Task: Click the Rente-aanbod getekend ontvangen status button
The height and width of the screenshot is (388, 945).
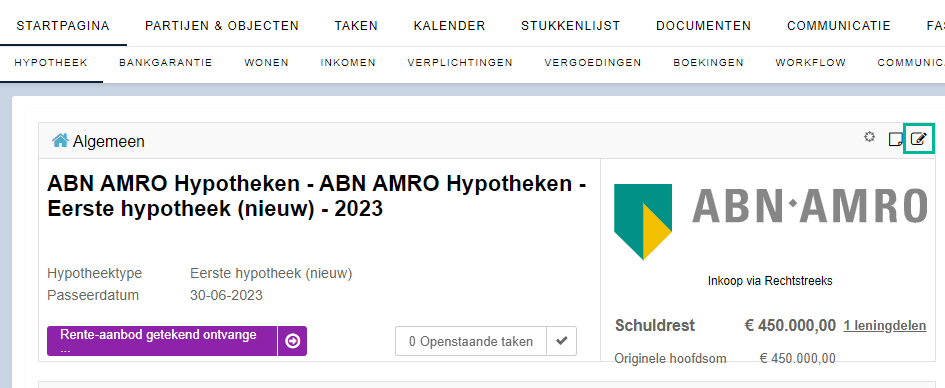Action: (x=162, y=341)
